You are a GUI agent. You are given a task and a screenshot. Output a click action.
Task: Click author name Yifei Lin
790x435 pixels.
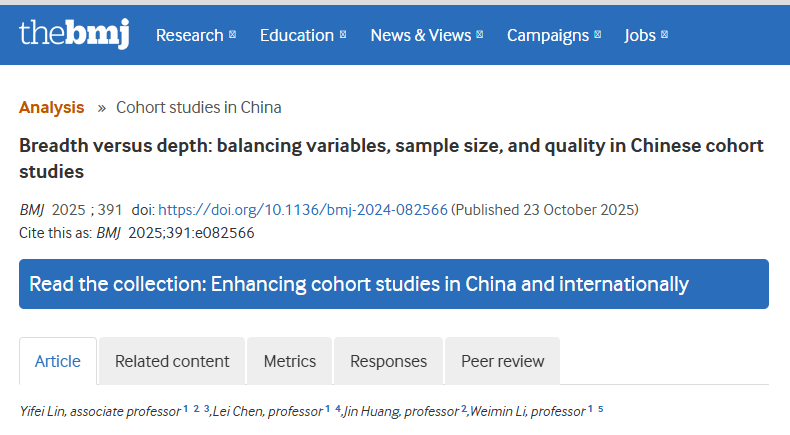tap(43, 411)
